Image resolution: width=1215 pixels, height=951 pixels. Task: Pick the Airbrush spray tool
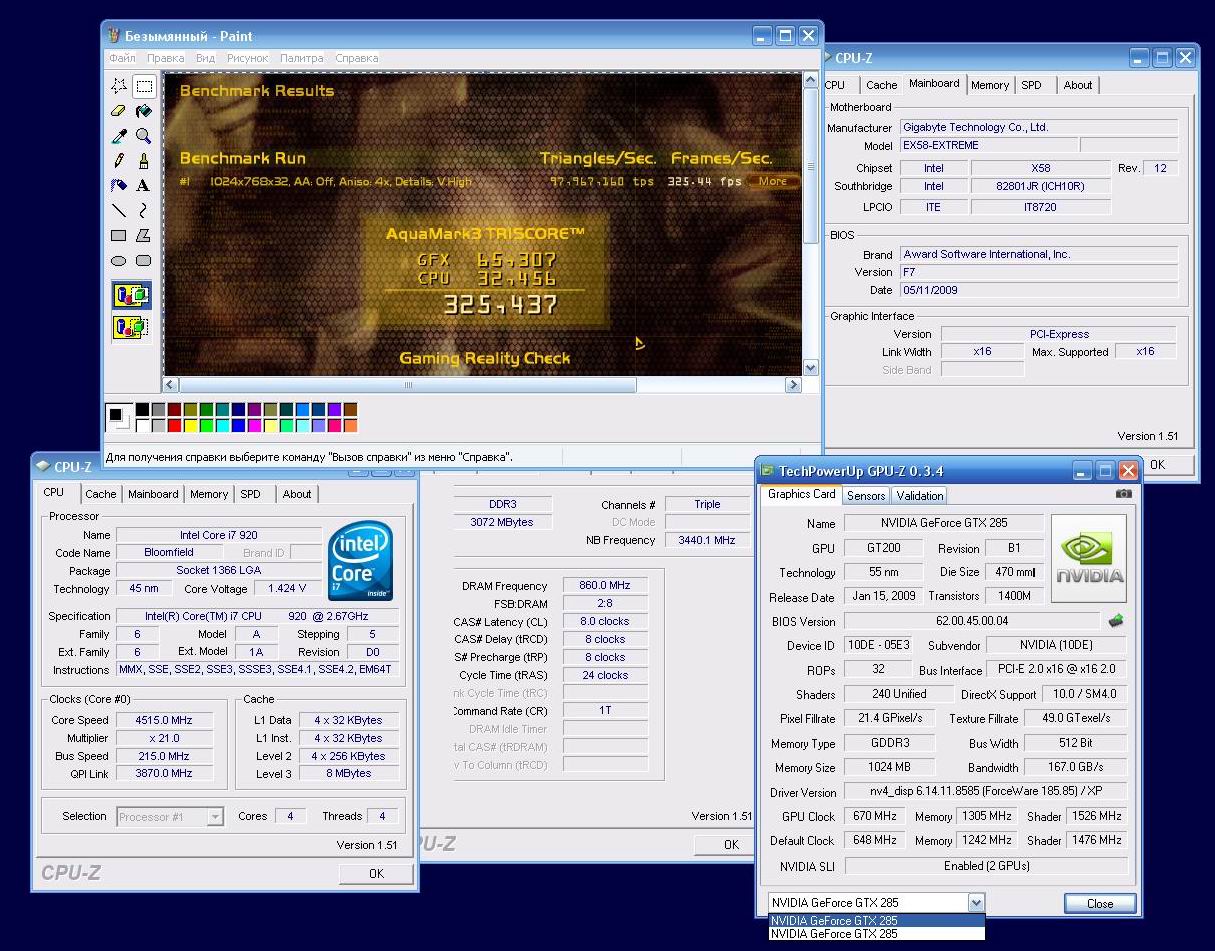click(119, 186)
